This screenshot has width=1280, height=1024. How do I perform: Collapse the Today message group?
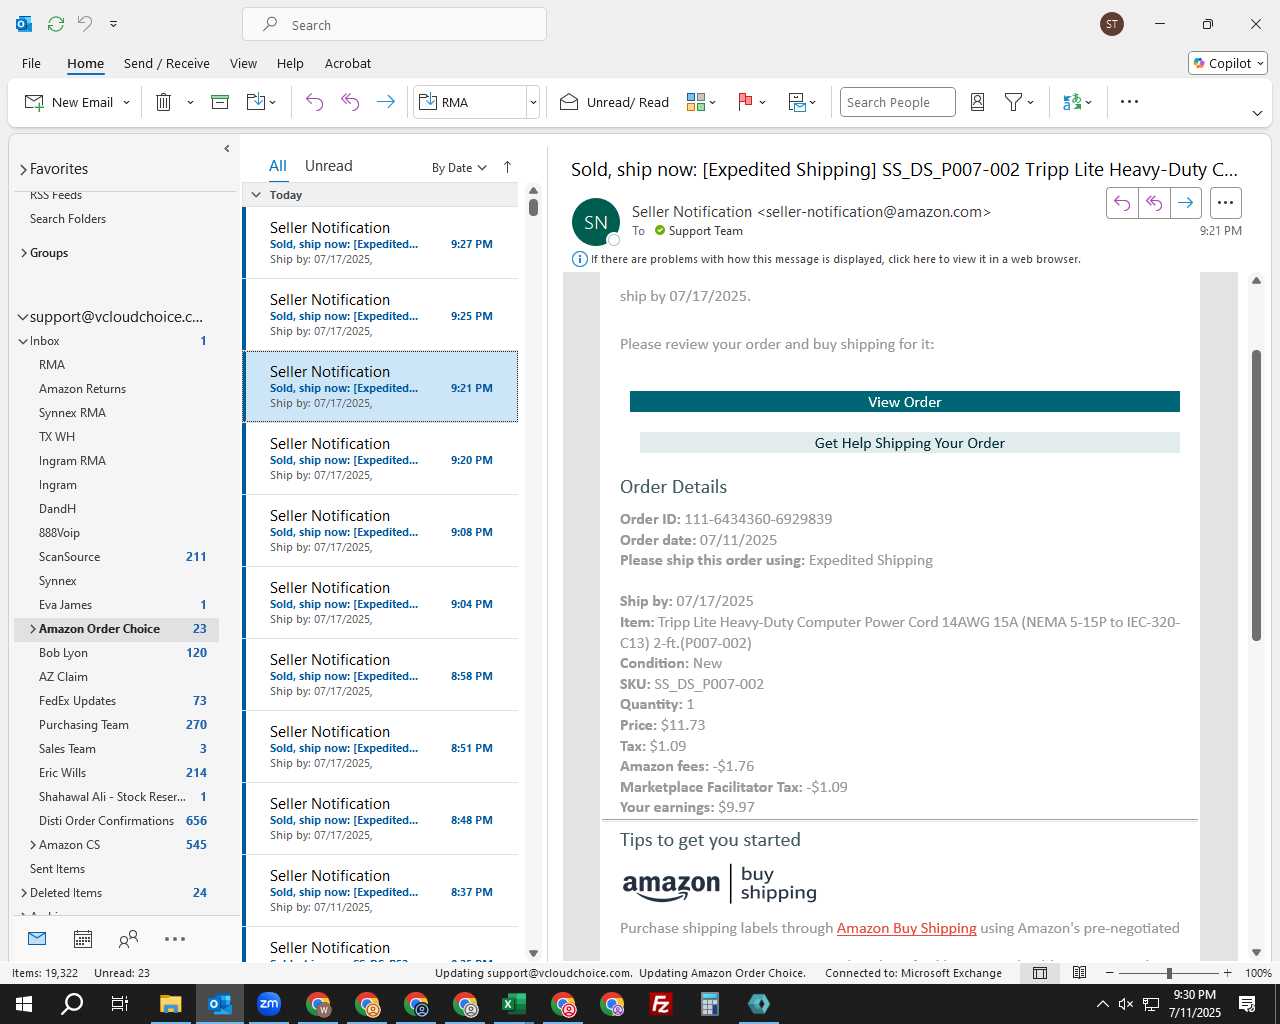(x=256, y=195)
